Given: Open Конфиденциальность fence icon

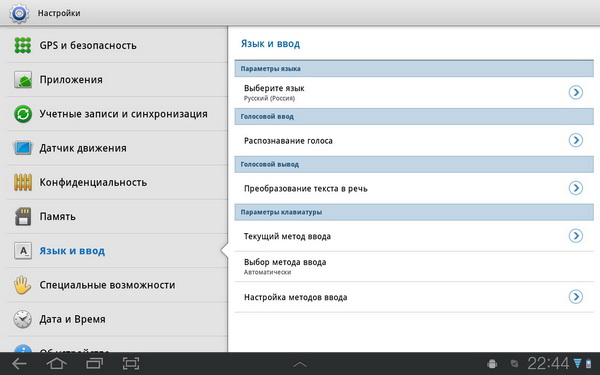Looking at the screenshot, I should point(23,182).
